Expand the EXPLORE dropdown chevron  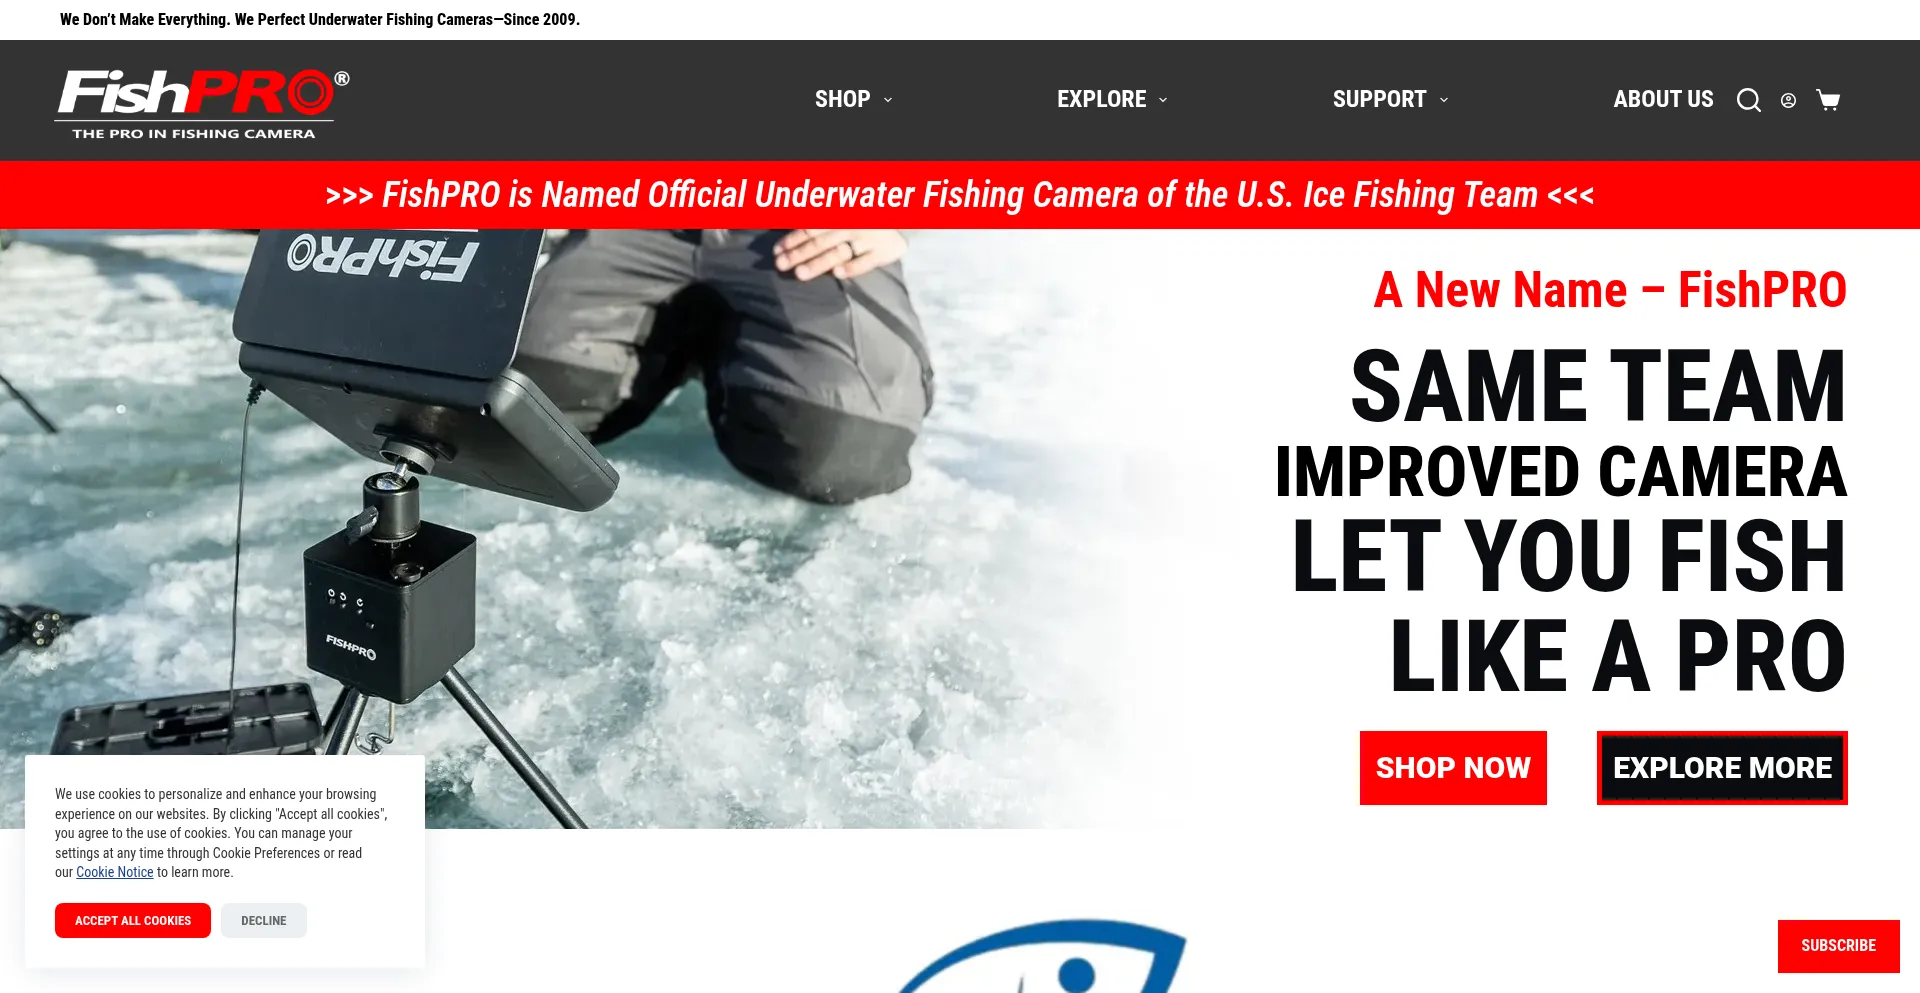click(1163, 100)
